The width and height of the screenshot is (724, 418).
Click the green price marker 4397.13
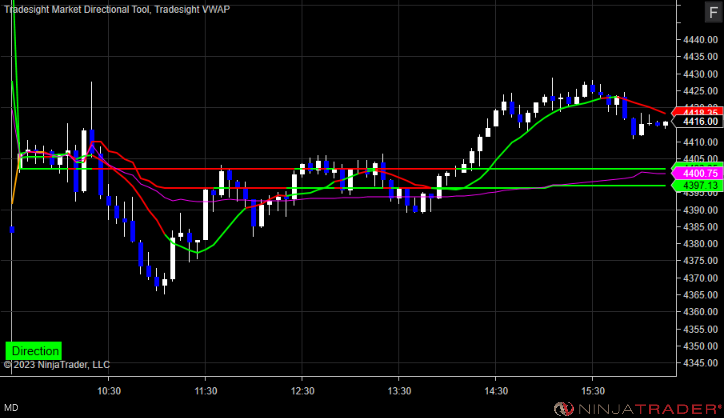coord(697,186)
